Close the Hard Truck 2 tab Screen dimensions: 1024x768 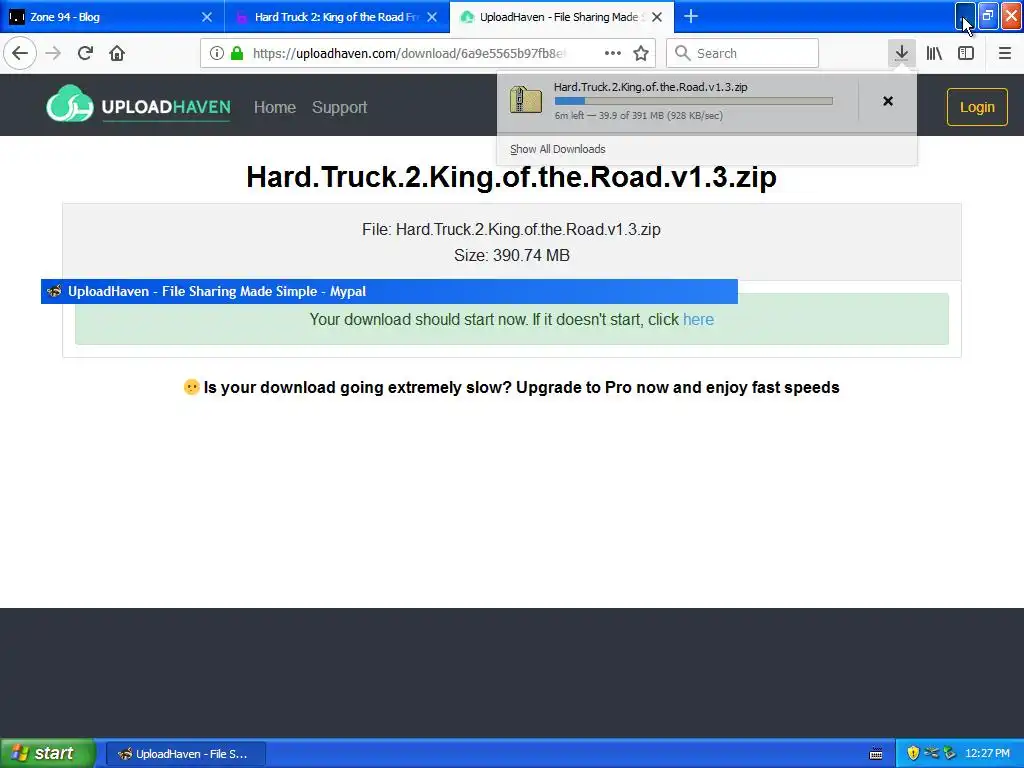(432, 17)
